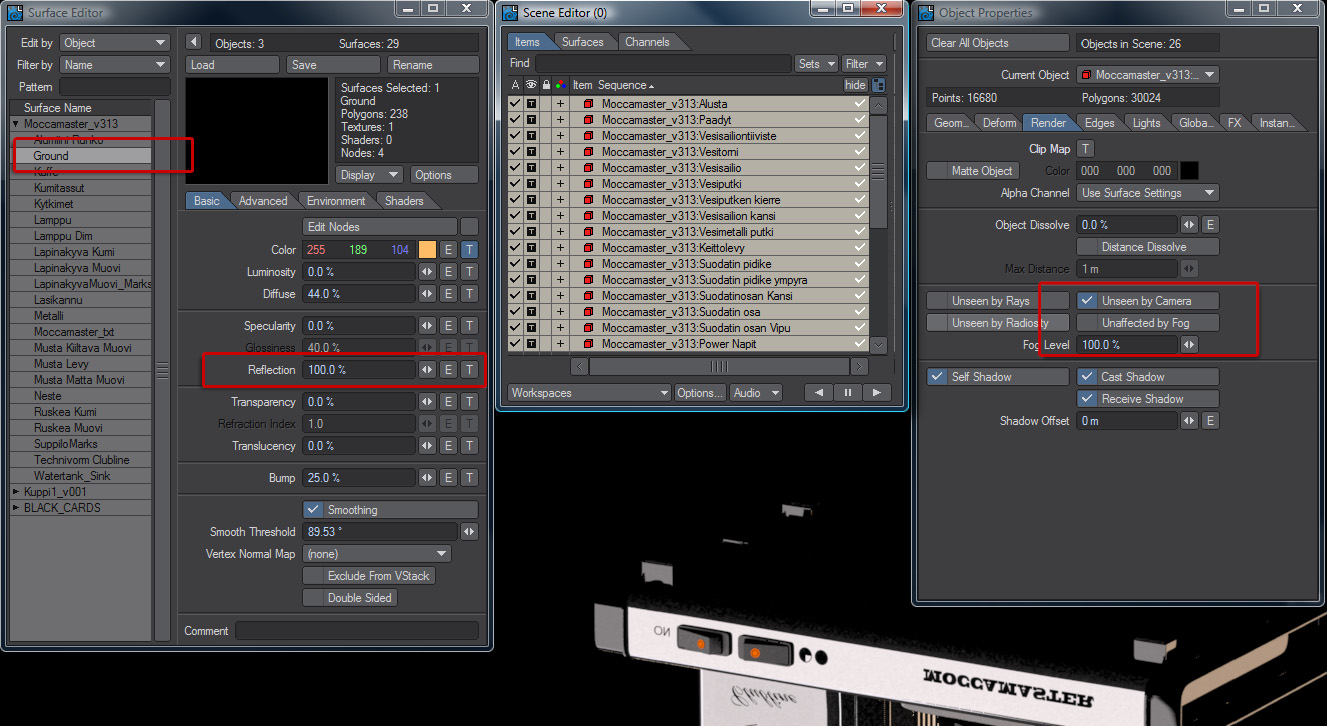Open Alpha Channel dropdown
1327x726 pixels.
tap(1147, 193)
